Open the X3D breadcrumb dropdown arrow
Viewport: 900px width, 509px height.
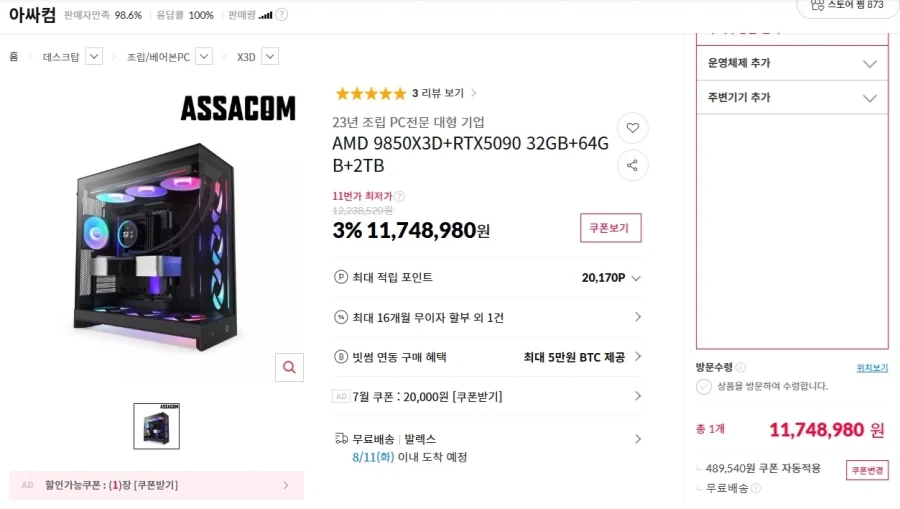click(x=270, y=57)
